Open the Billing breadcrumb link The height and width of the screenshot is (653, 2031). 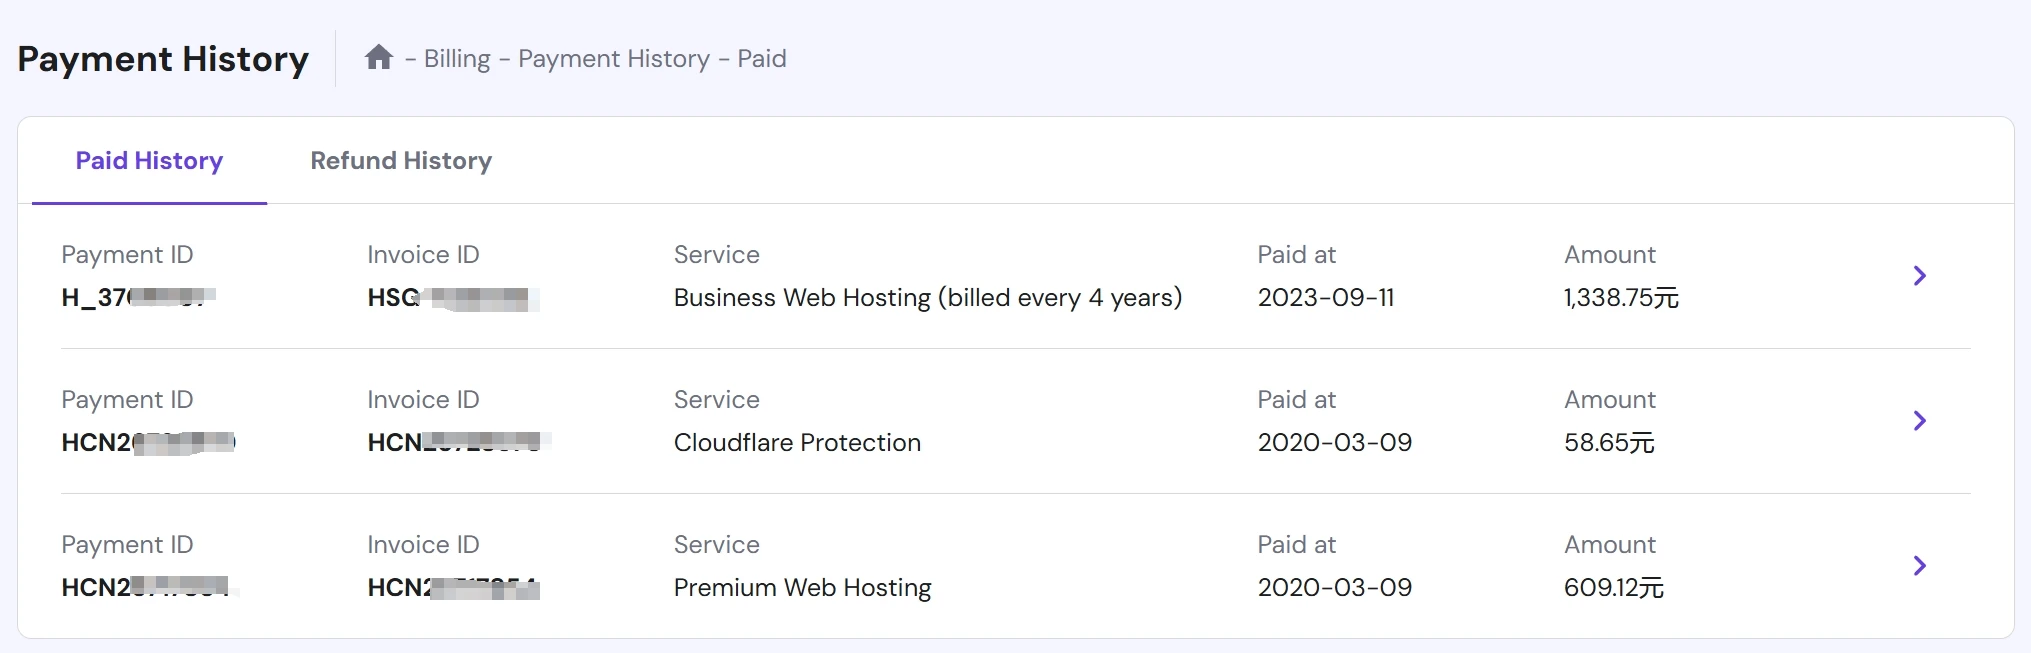tap(457, 59)
